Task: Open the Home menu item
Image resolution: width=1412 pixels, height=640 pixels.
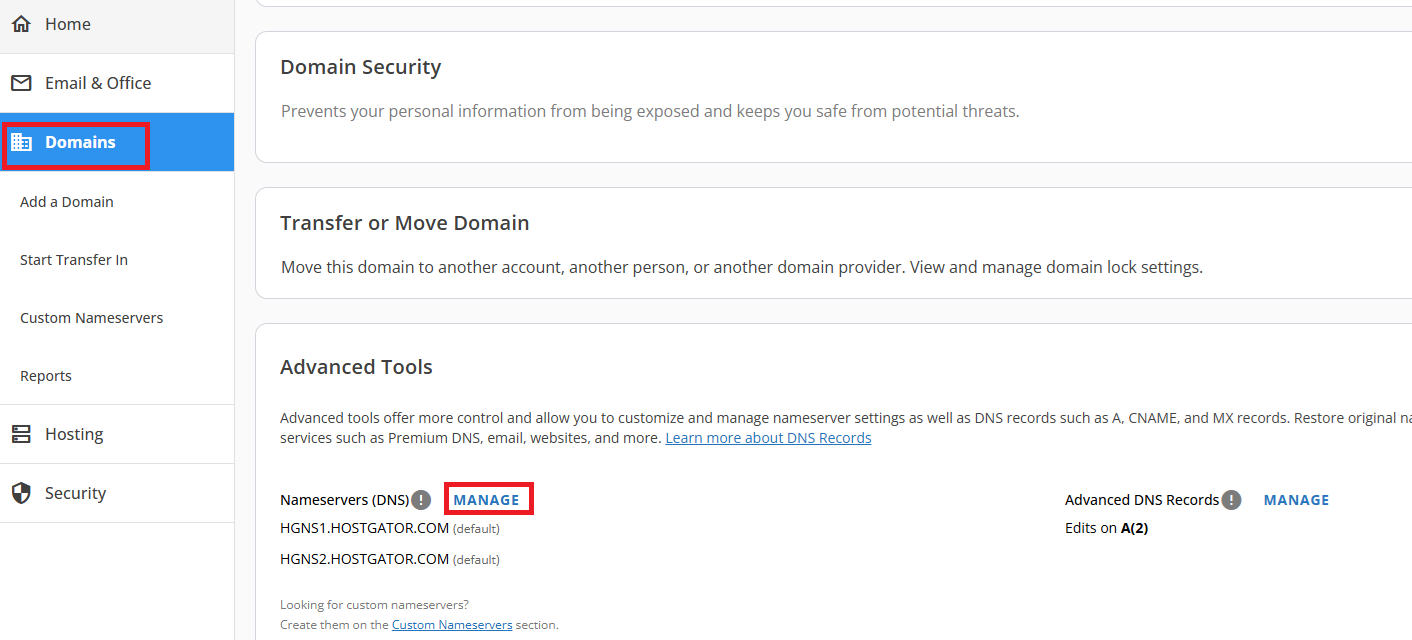Action: point(68,24)
